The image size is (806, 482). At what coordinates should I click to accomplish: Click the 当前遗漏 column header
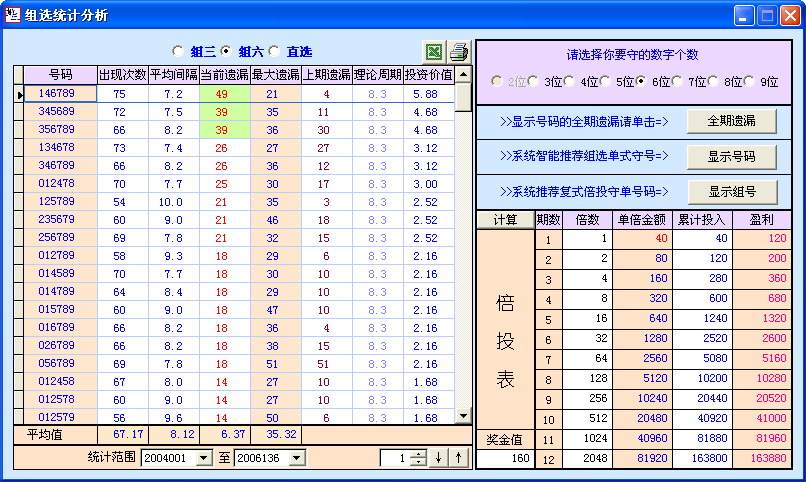224,75
